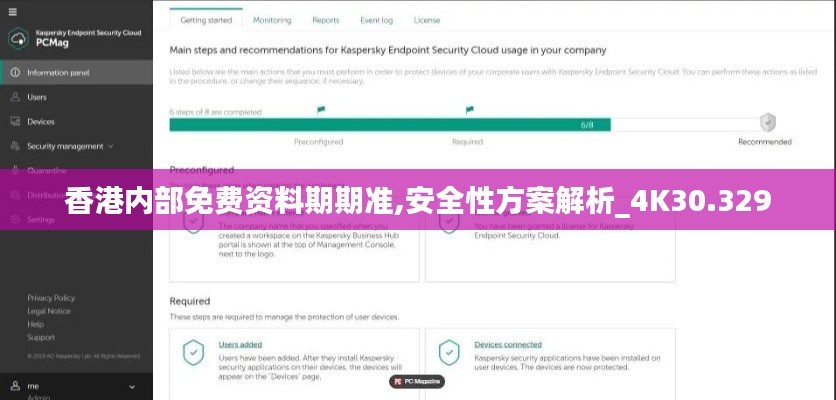Select the Event log tab
This screenshot has width=836, height=400.
376,20
